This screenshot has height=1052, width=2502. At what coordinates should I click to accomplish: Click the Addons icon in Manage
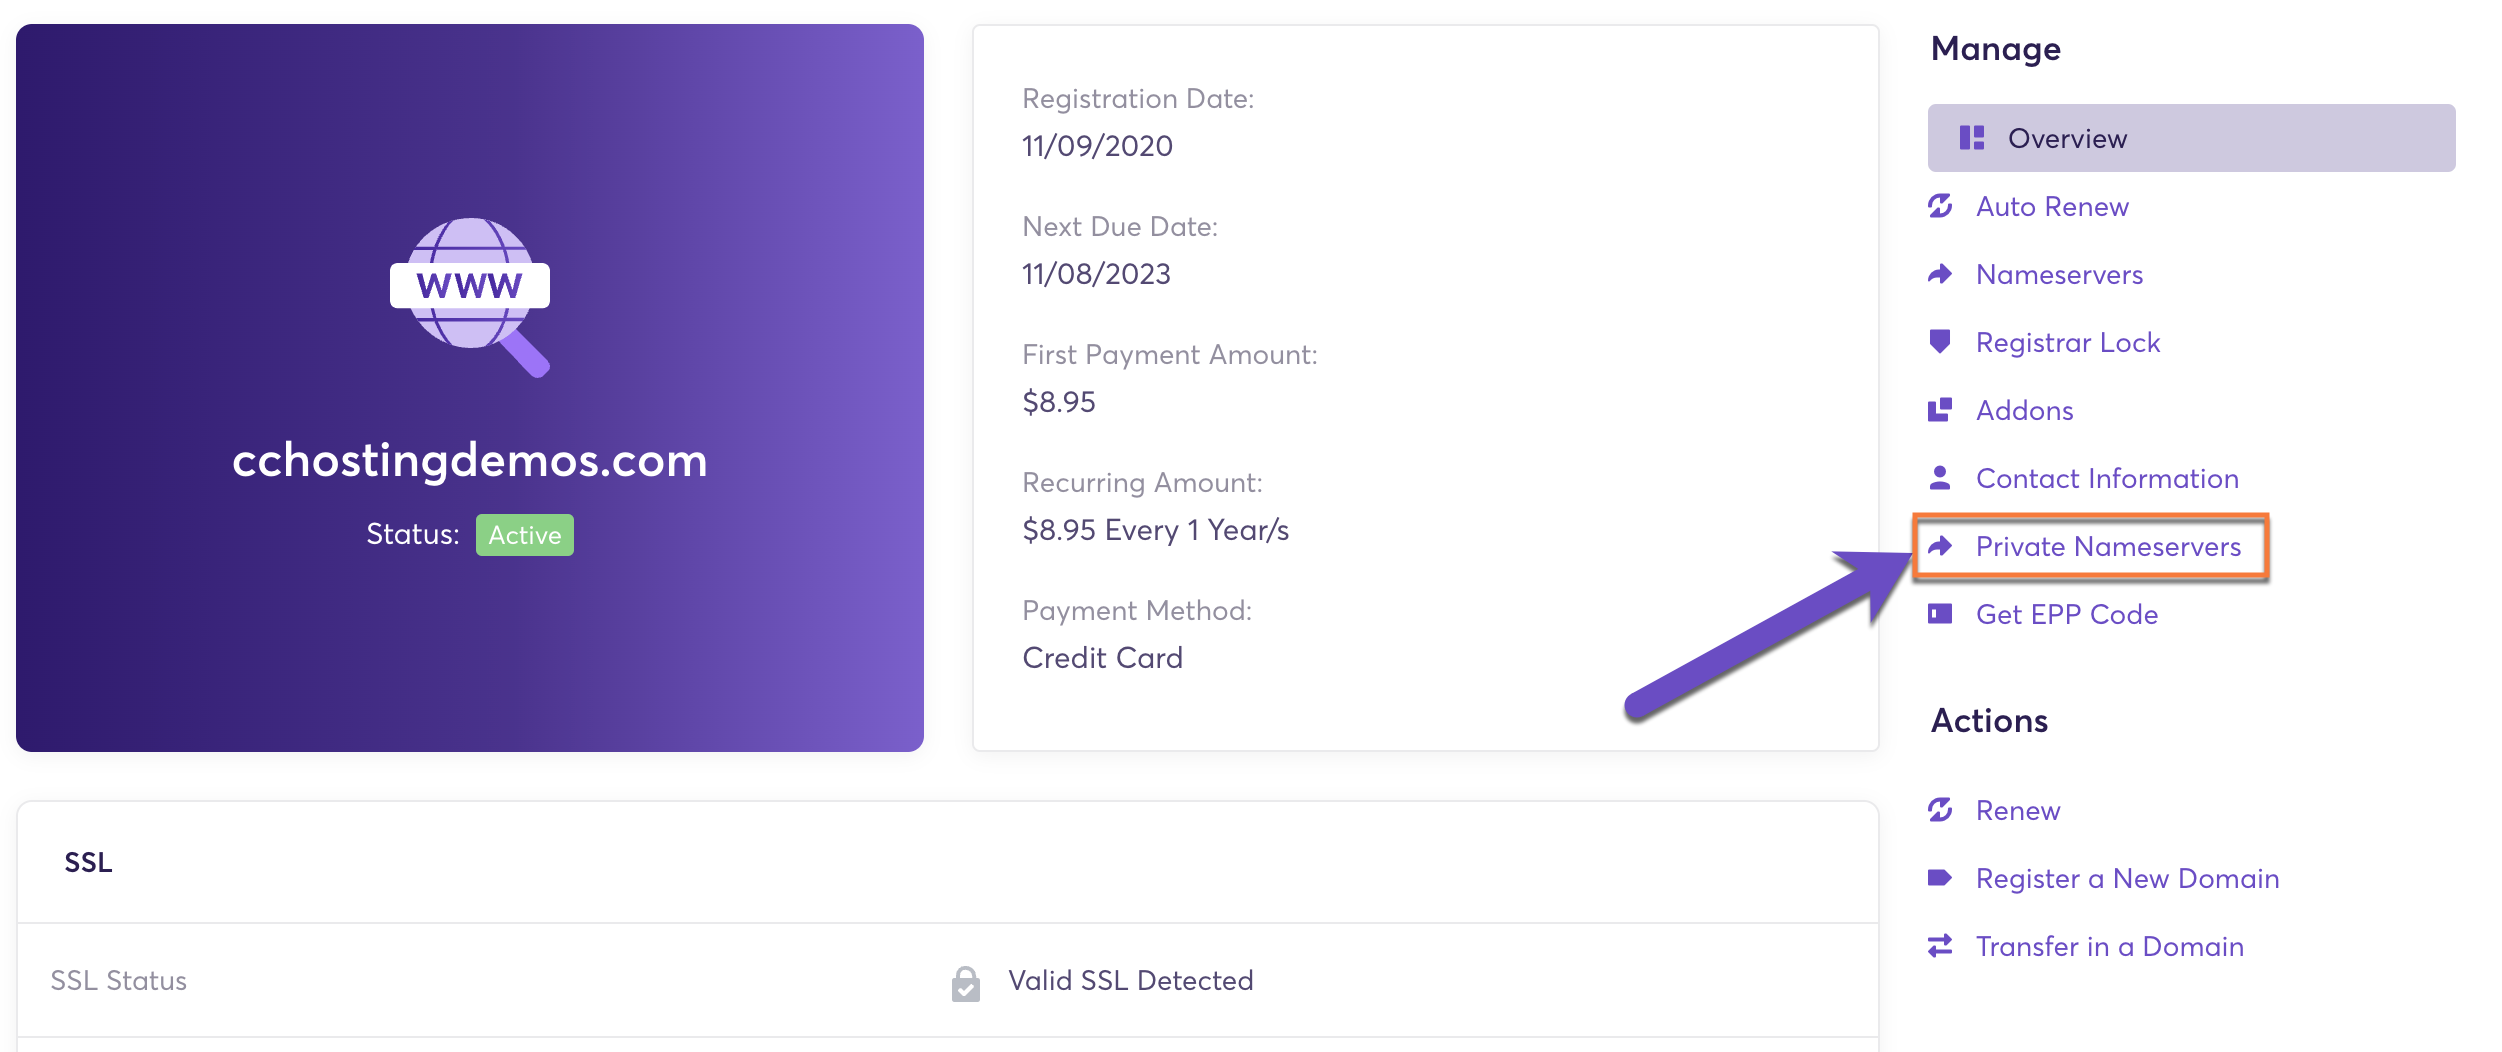1940,410
